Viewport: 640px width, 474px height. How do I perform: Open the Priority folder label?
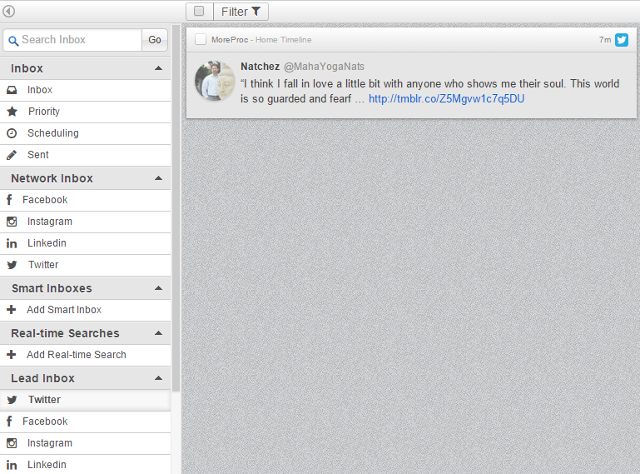point(44,111)
